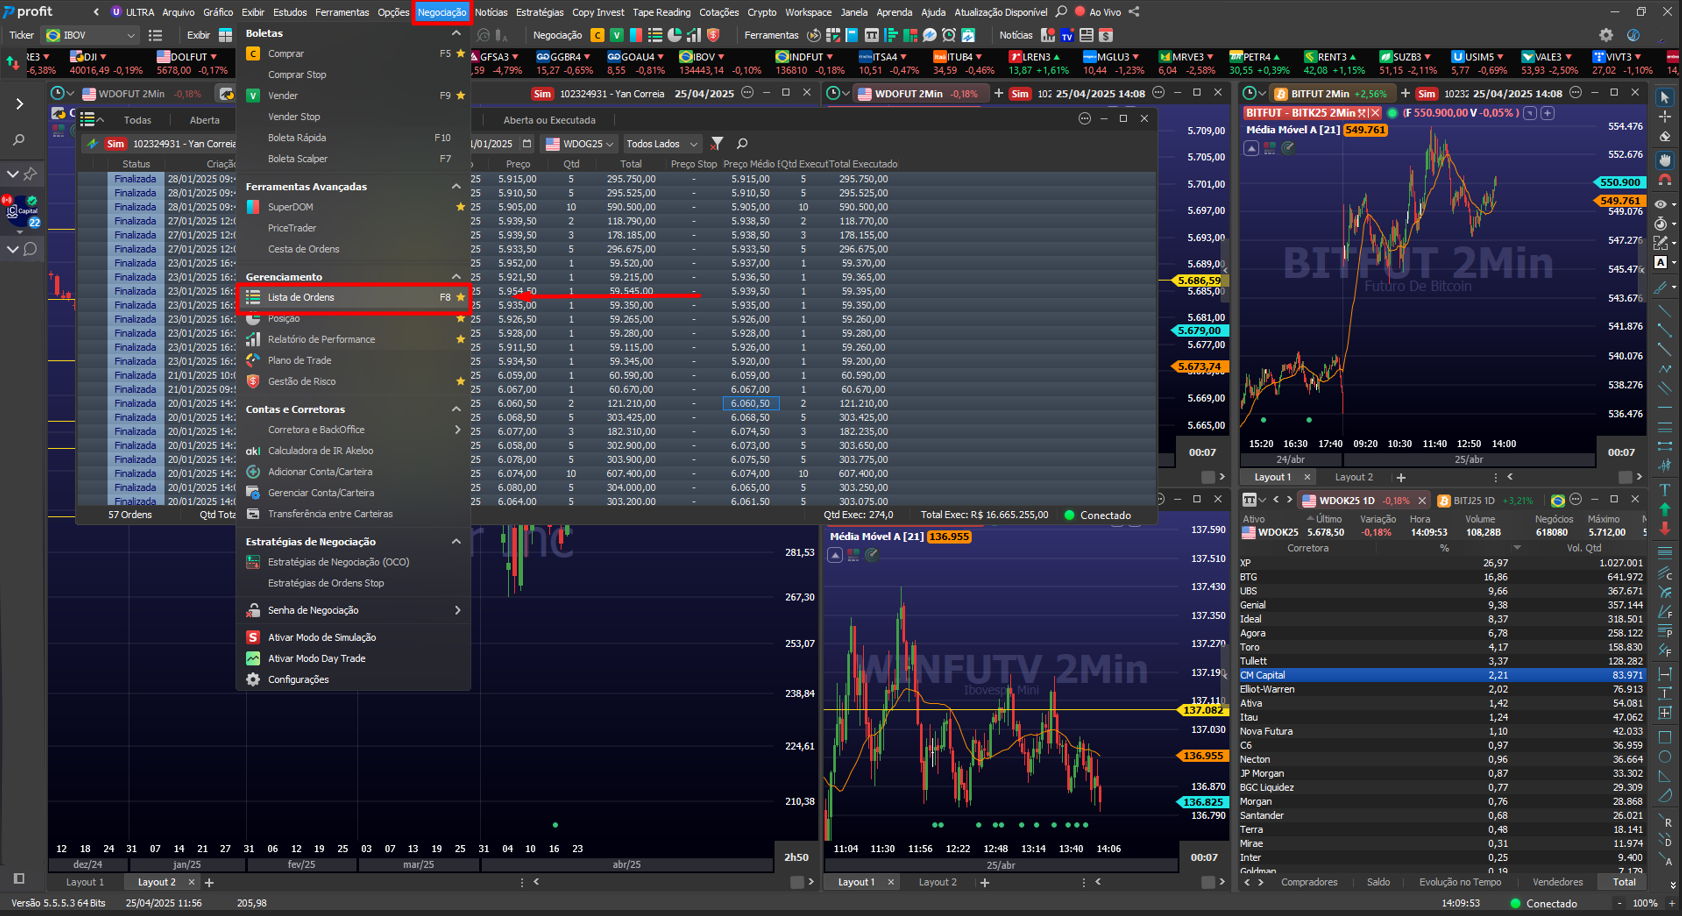Click the share icon next to Ao Vivo

pos(1134,12)
